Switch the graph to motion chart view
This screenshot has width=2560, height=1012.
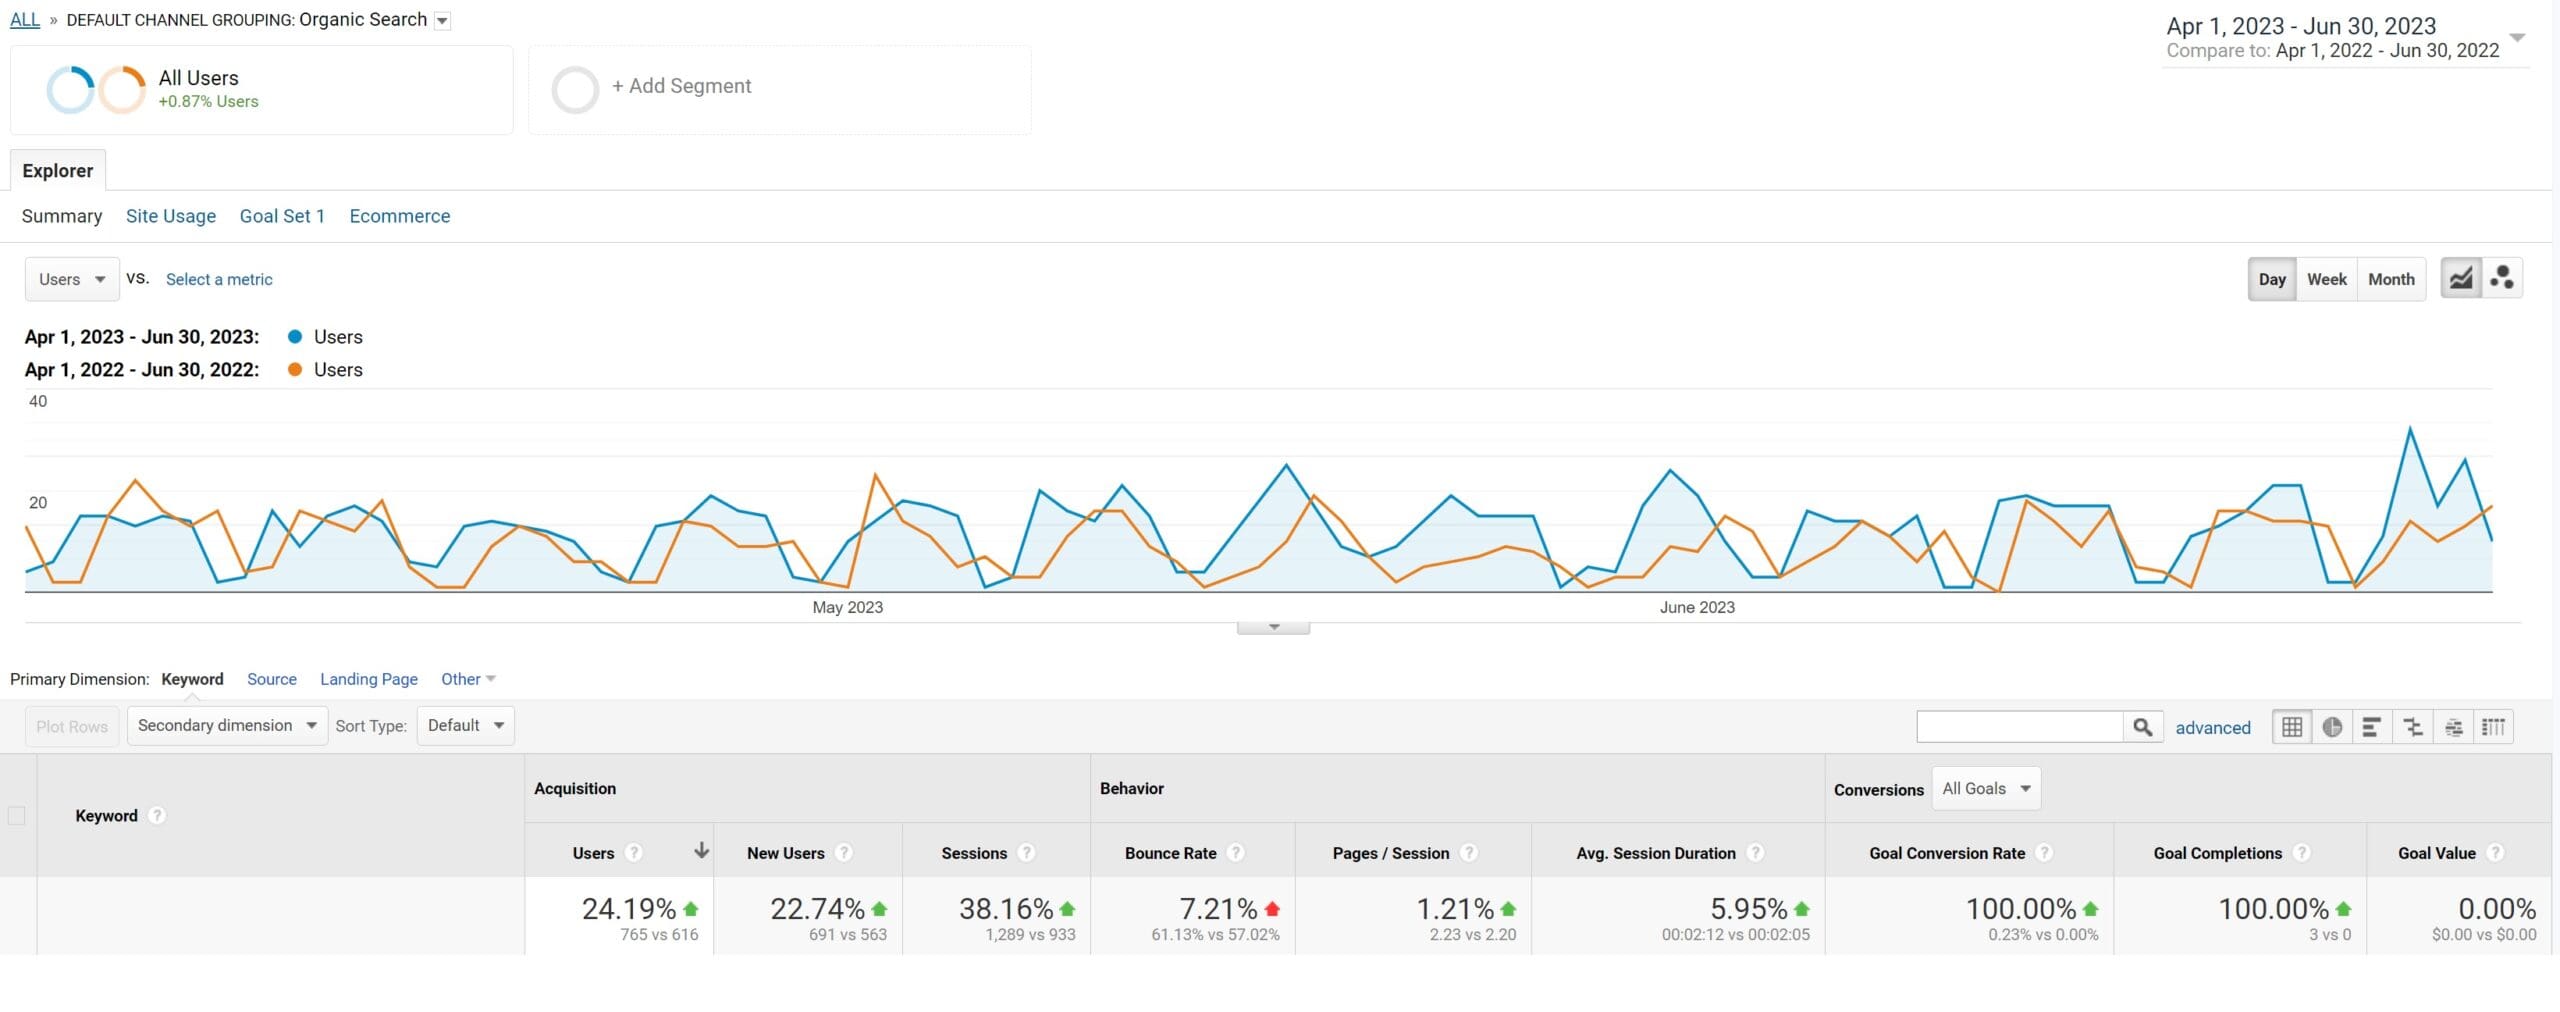pyautogui.click(x=2503, y=277)
